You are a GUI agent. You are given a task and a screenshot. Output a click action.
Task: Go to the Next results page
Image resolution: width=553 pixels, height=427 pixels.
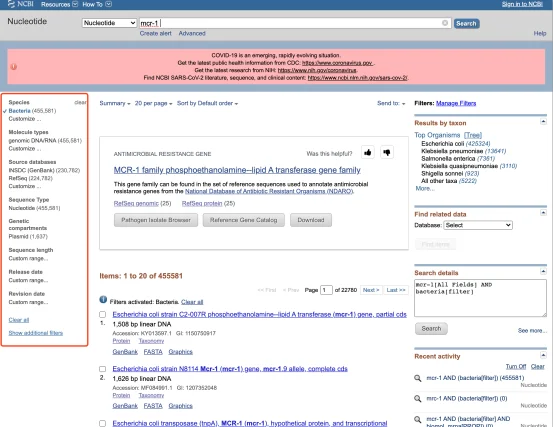pos(371,290)
